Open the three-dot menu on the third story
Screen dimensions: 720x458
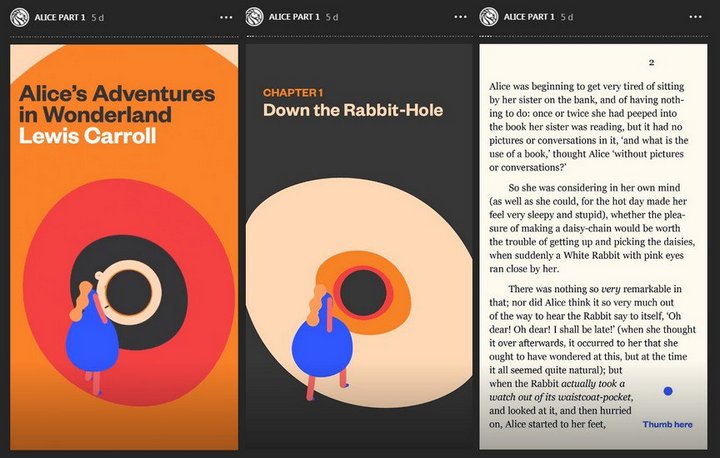(x=695, y=17)
